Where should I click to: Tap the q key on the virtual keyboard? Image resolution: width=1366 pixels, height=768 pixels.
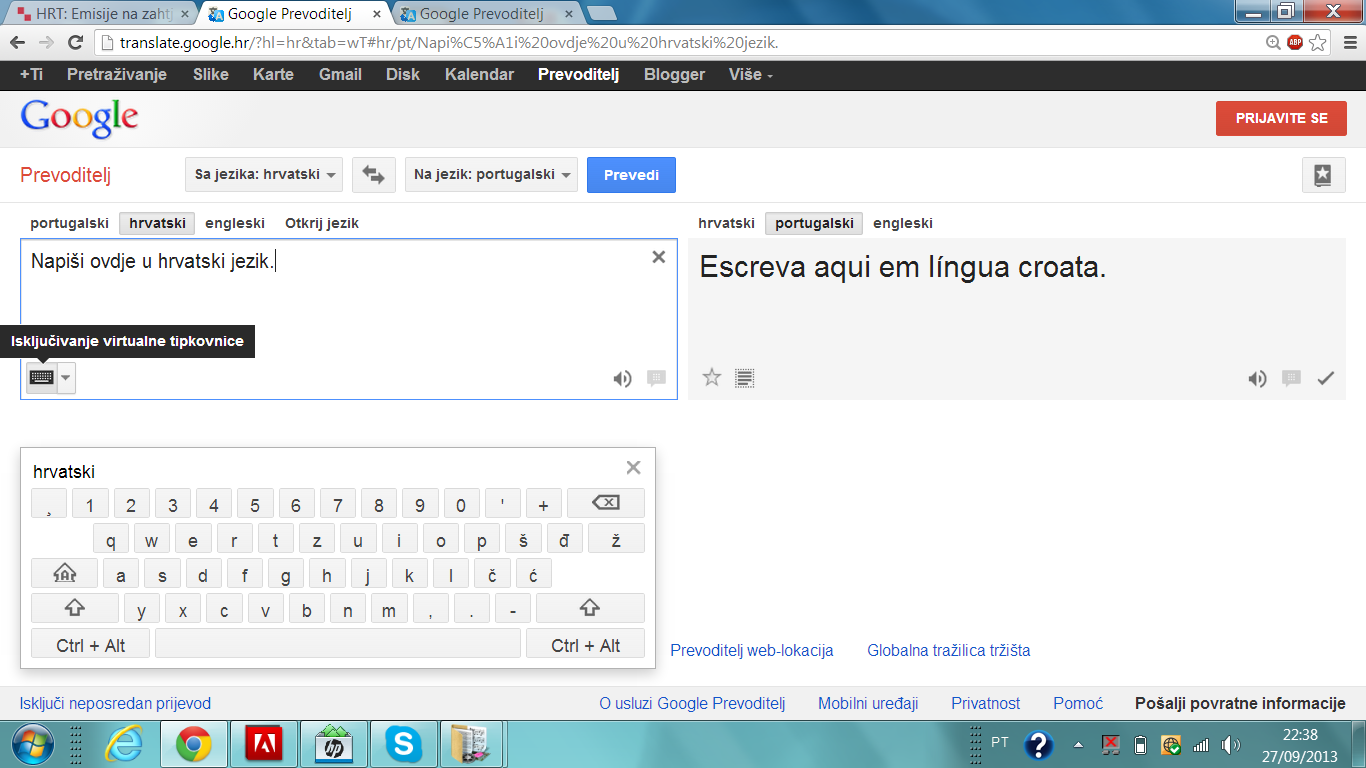(111, 539)
